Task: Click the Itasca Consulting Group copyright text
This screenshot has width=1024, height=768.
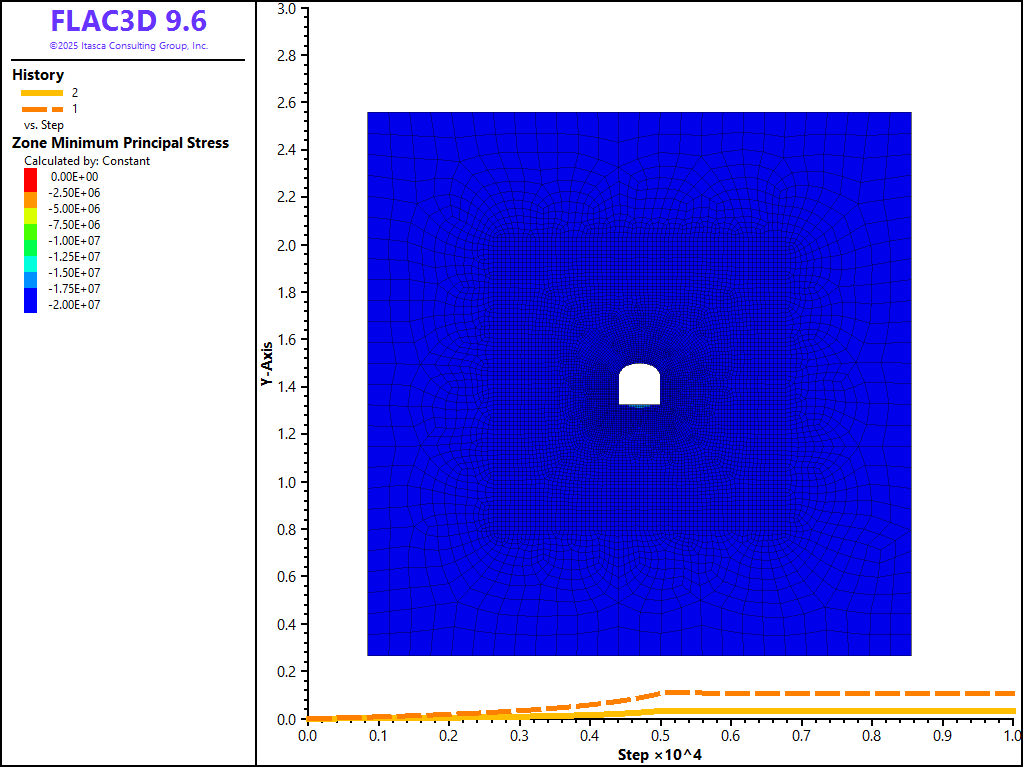Action: 129,46
